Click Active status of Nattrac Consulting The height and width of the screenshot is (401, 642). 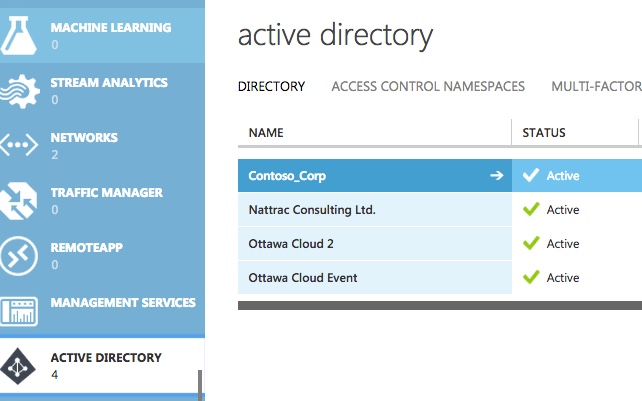[x=563, y=210]
